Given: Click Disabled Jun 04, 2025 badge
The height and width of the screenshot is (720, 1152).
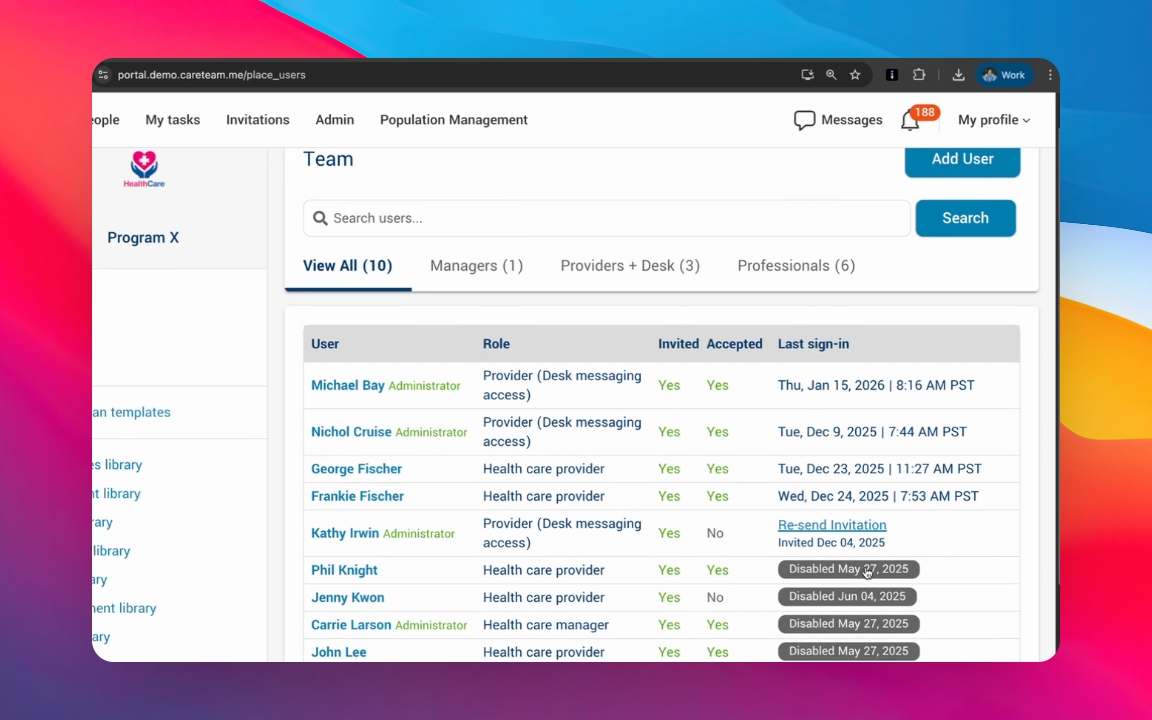Looking at the screenshot, I should coord(847,597).
